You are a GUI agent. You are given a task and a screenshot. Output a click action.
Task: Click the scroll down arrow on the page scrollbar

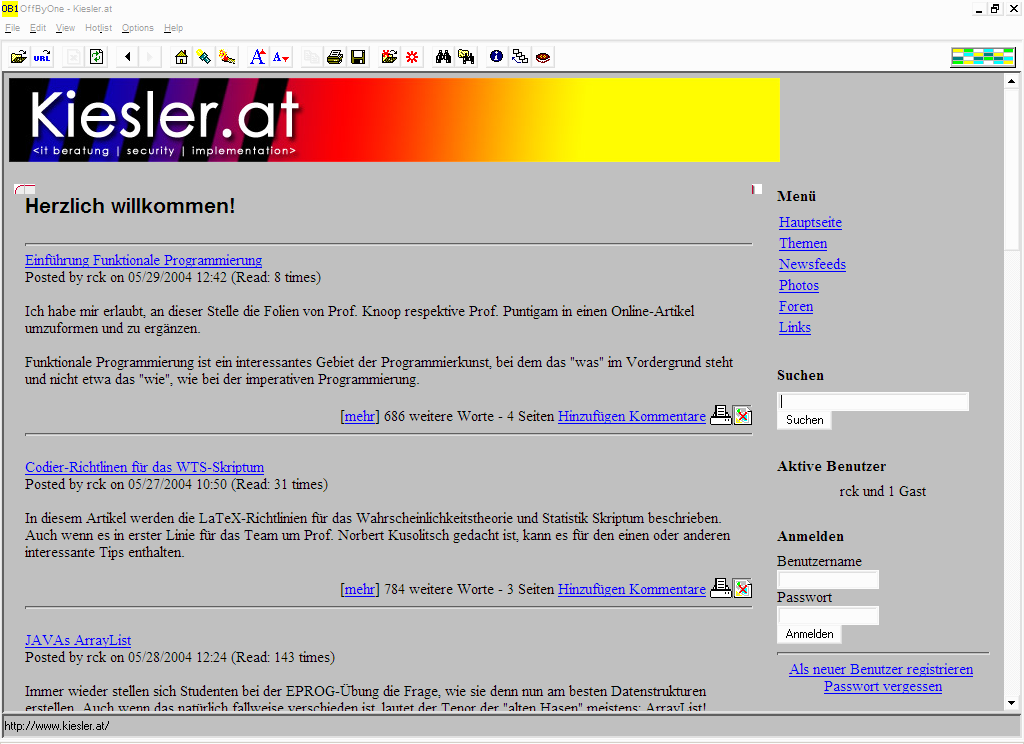tap(1011, 703)
